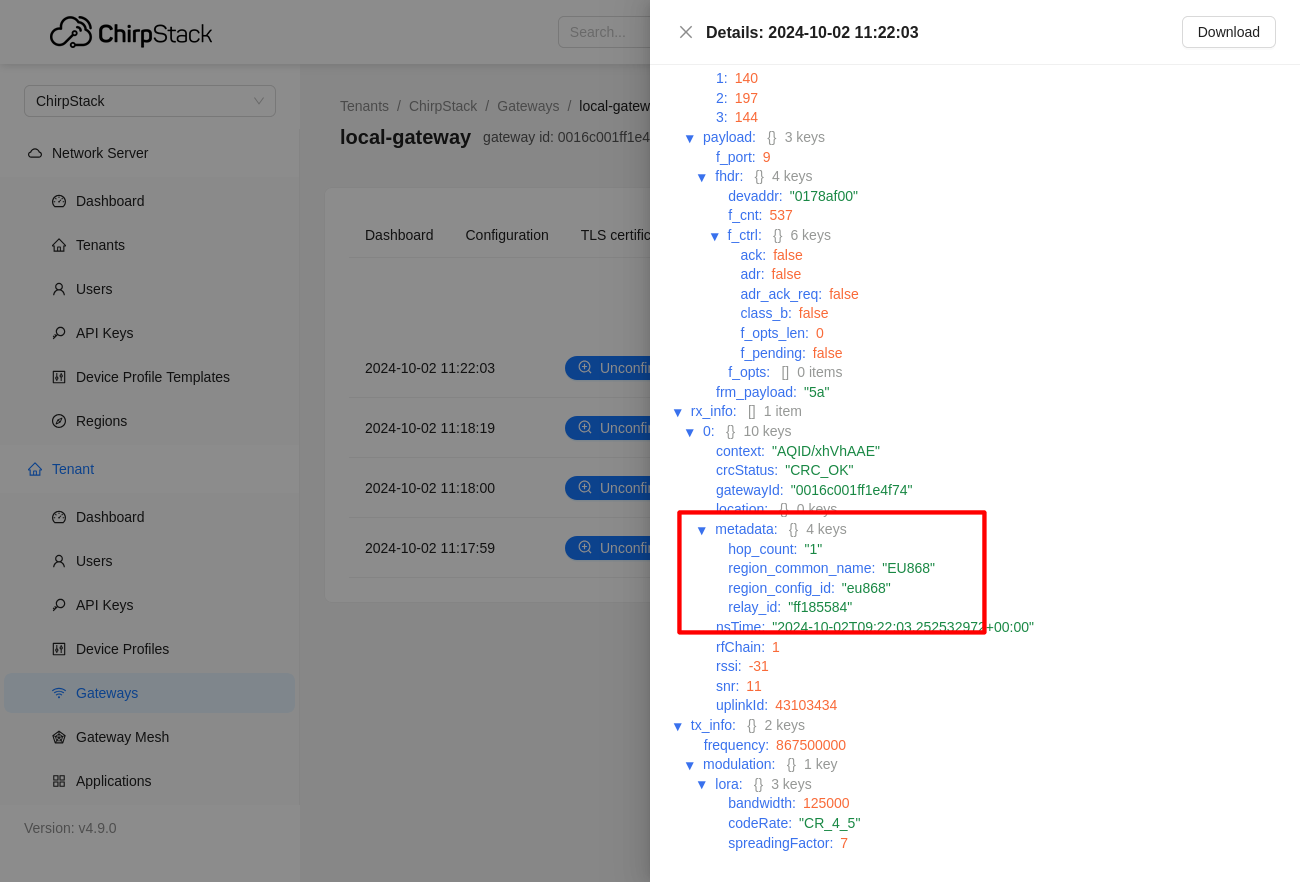Switch to the Configuration tab
The image size is (1300, 882).
pos(506,235)
